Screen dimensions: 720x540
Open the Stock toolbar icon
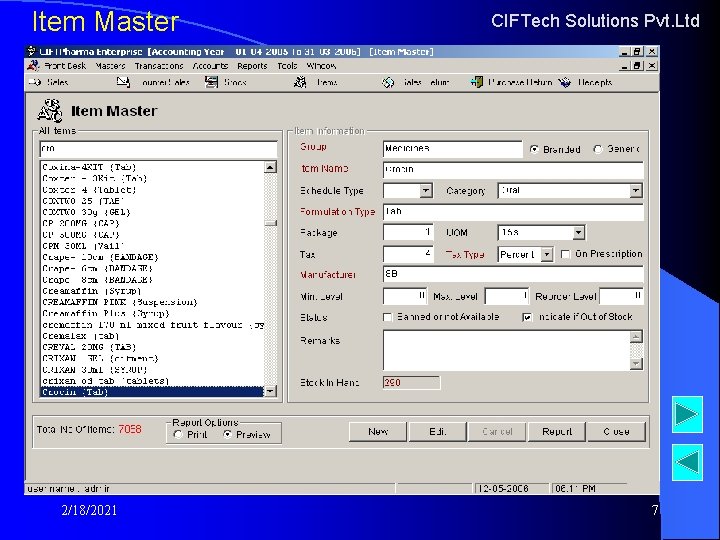click(x=211, y=82)
